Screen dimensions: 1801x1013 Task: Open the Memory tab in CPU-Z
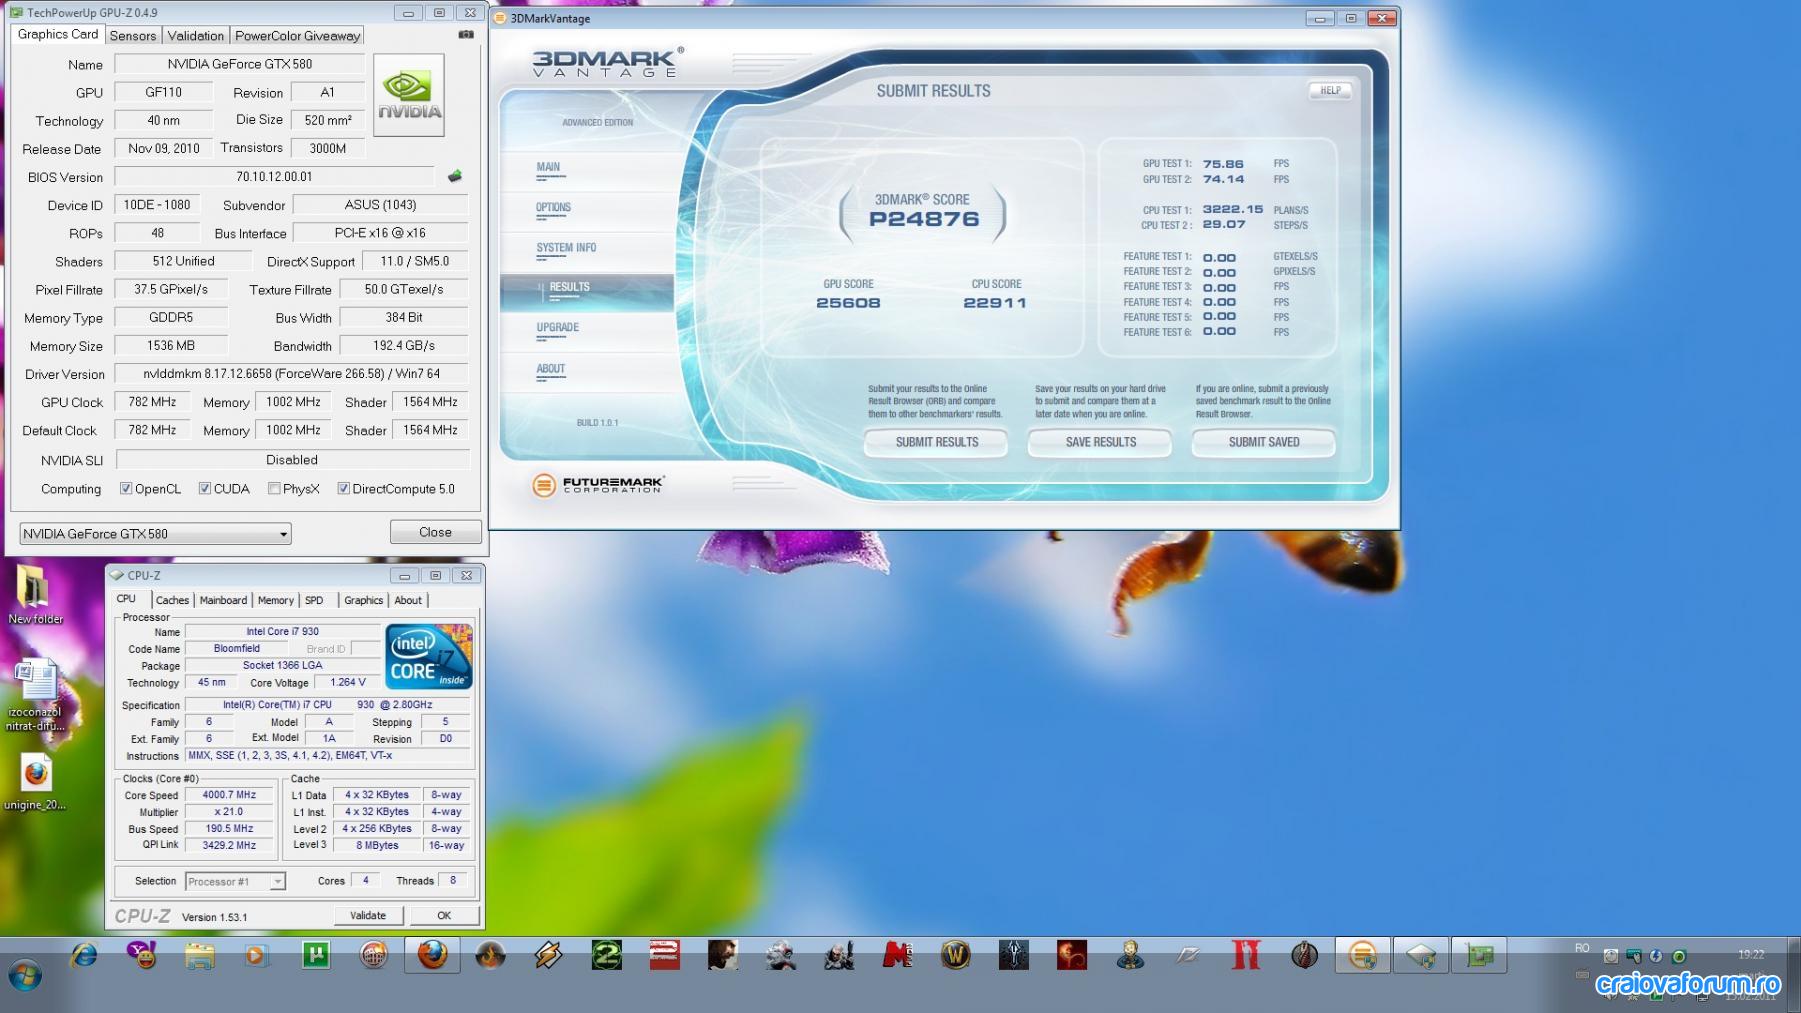276,600
